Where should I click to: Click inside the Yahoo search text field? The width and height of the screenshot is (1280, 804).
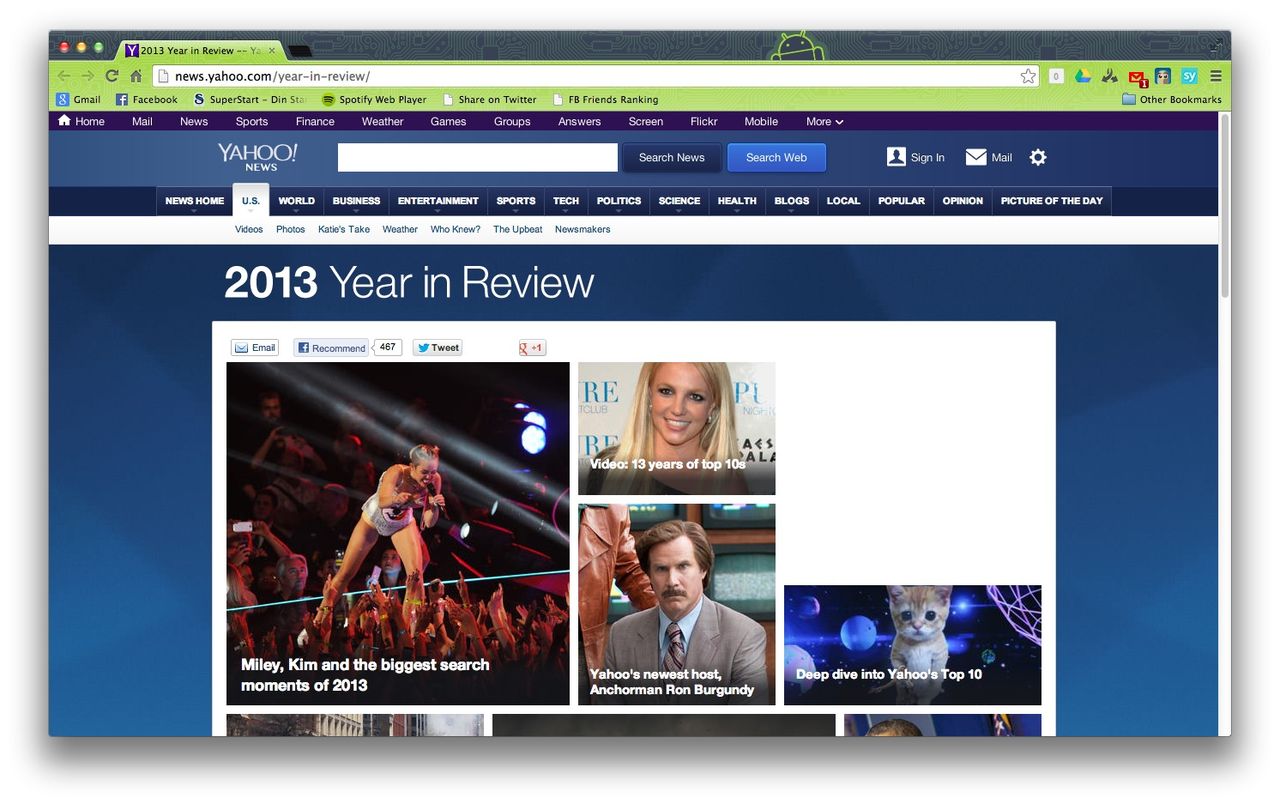[477, 157]
